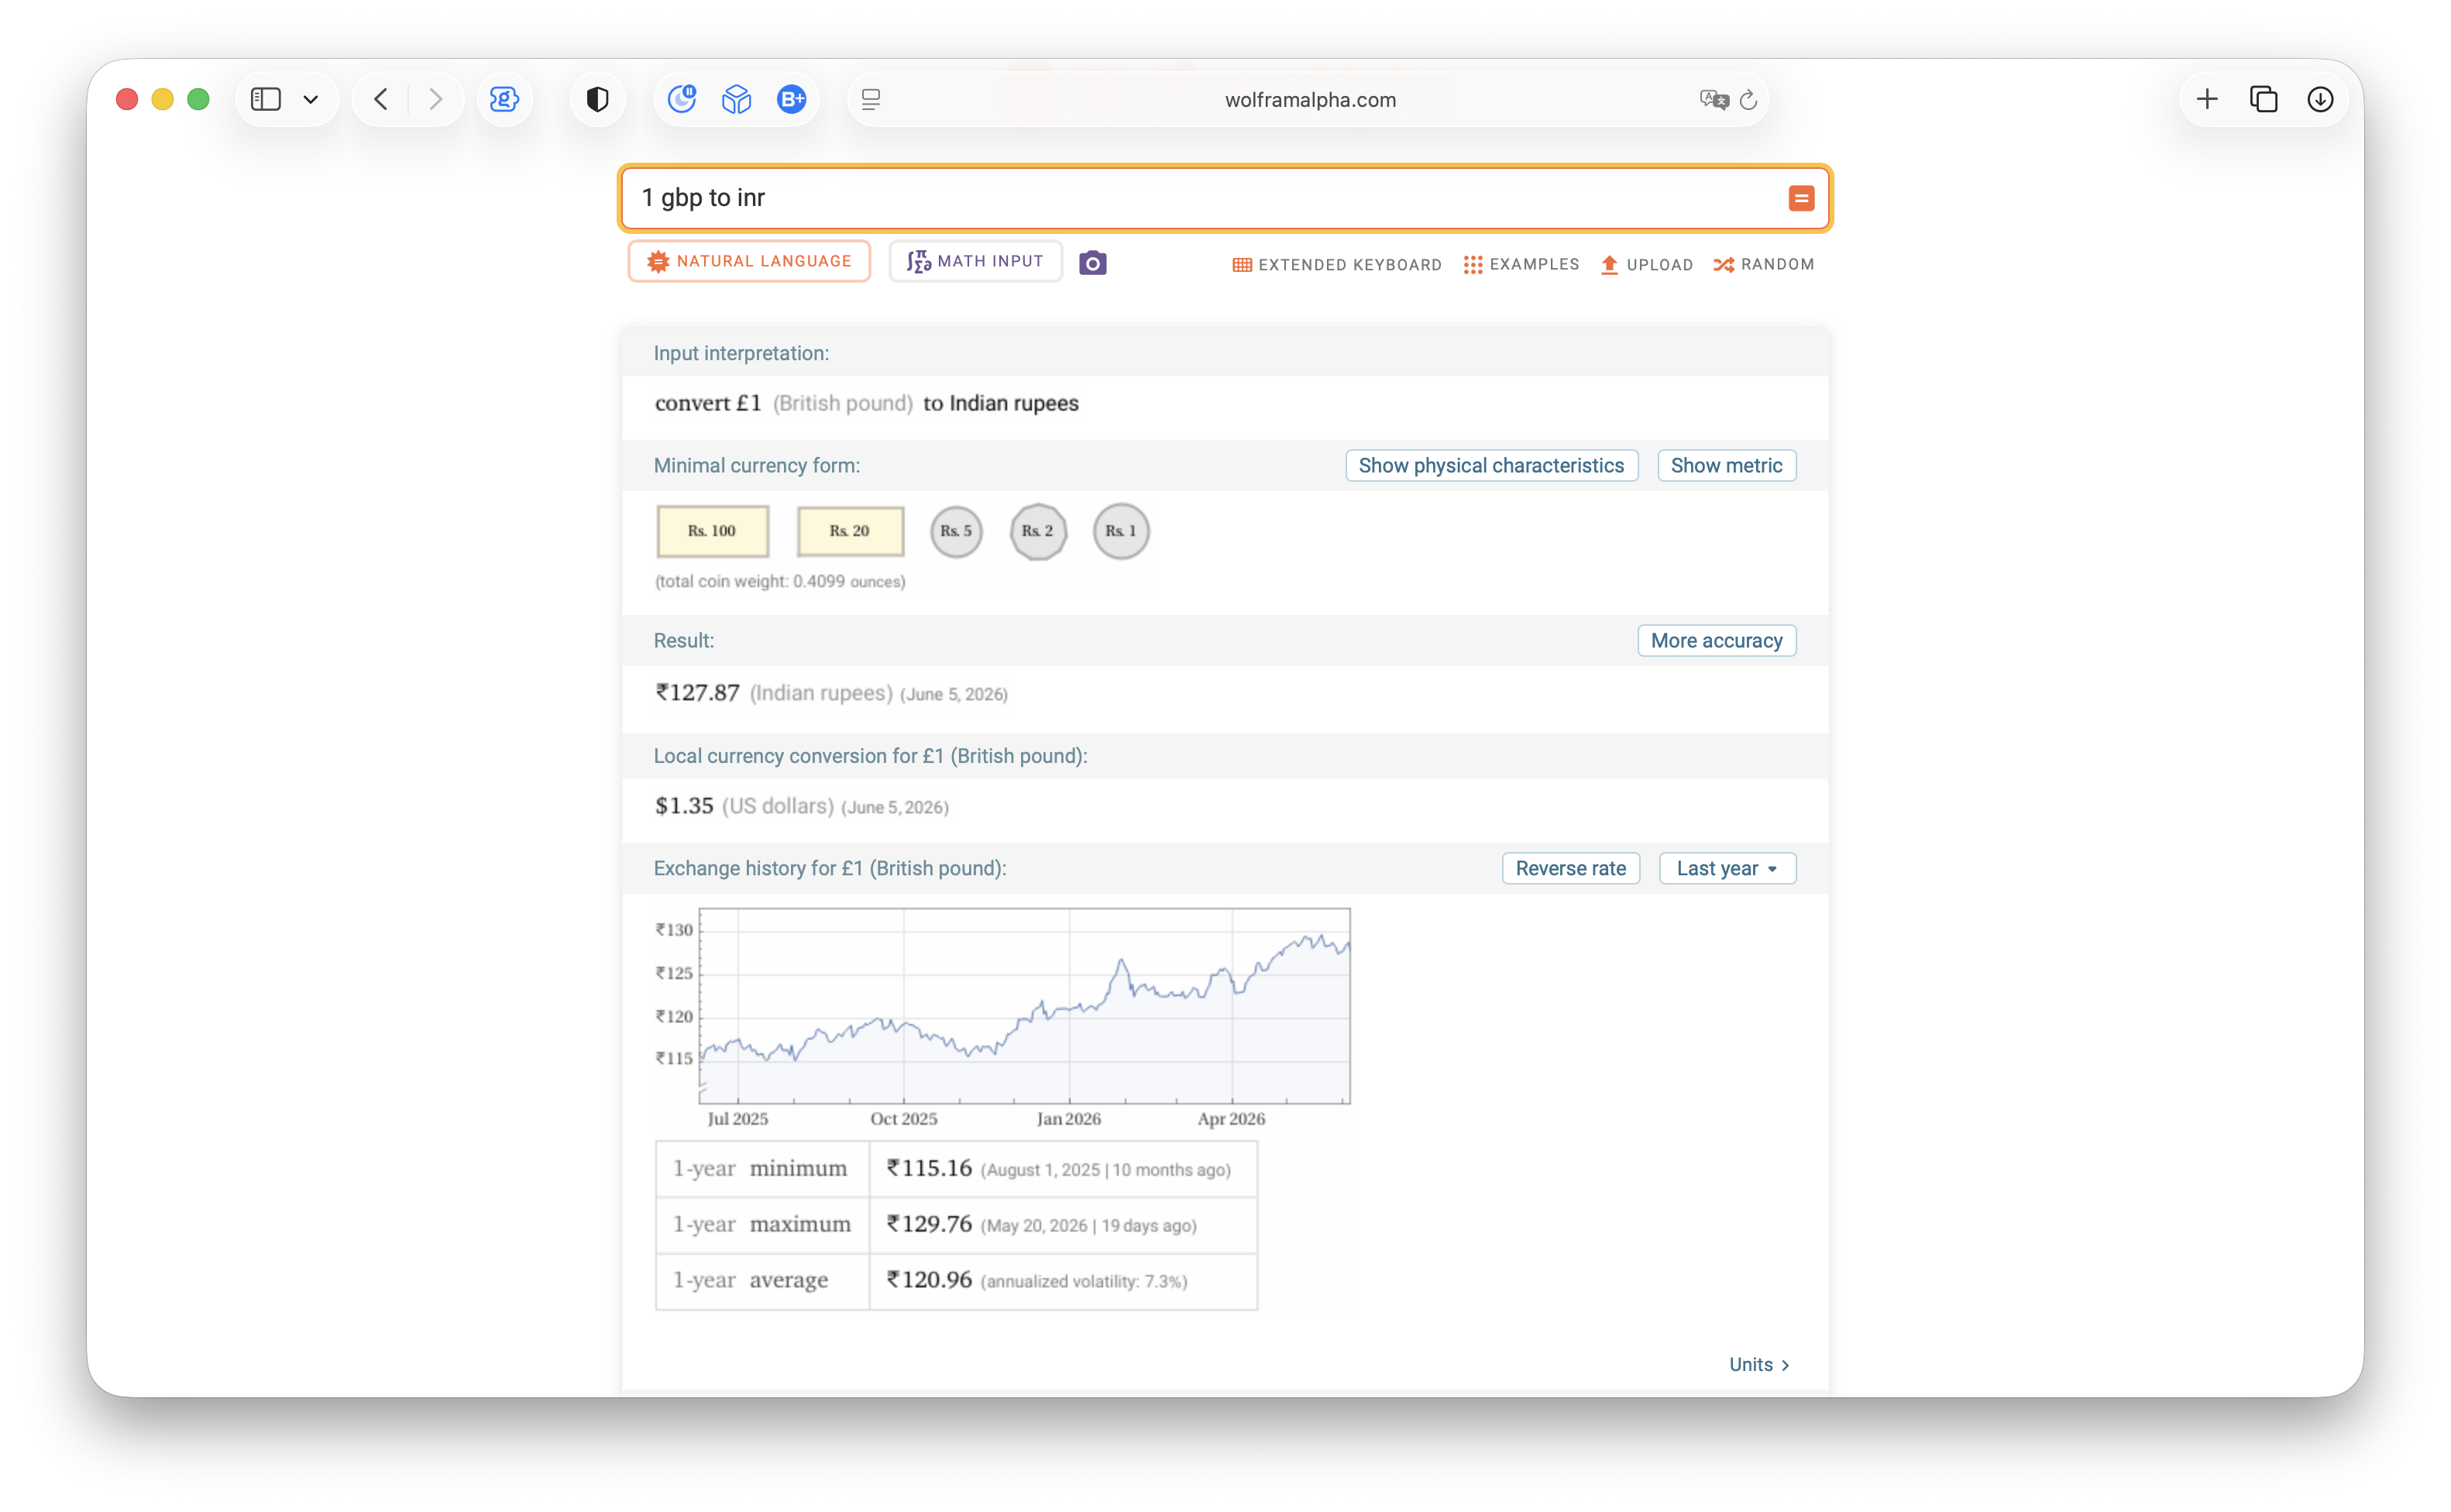Open the browser downloads icon
Image resolution: width=2451 pixels, height=1512 pixels.
2320,99
